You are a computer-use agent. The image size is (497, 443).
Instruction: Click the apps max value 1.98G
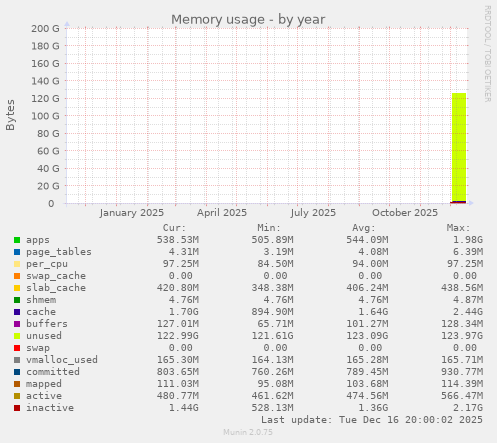click(x=468, y=240)
